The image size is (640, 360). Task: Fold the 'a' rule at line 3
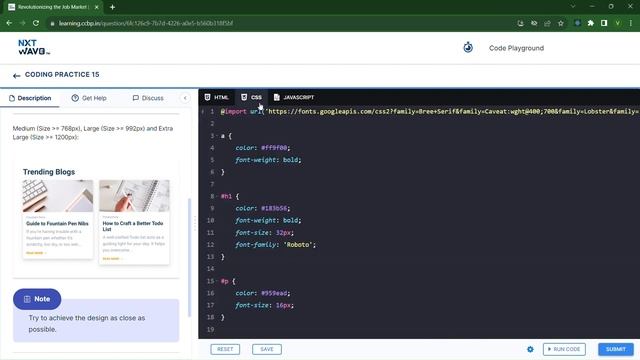[x=217, y=136]
